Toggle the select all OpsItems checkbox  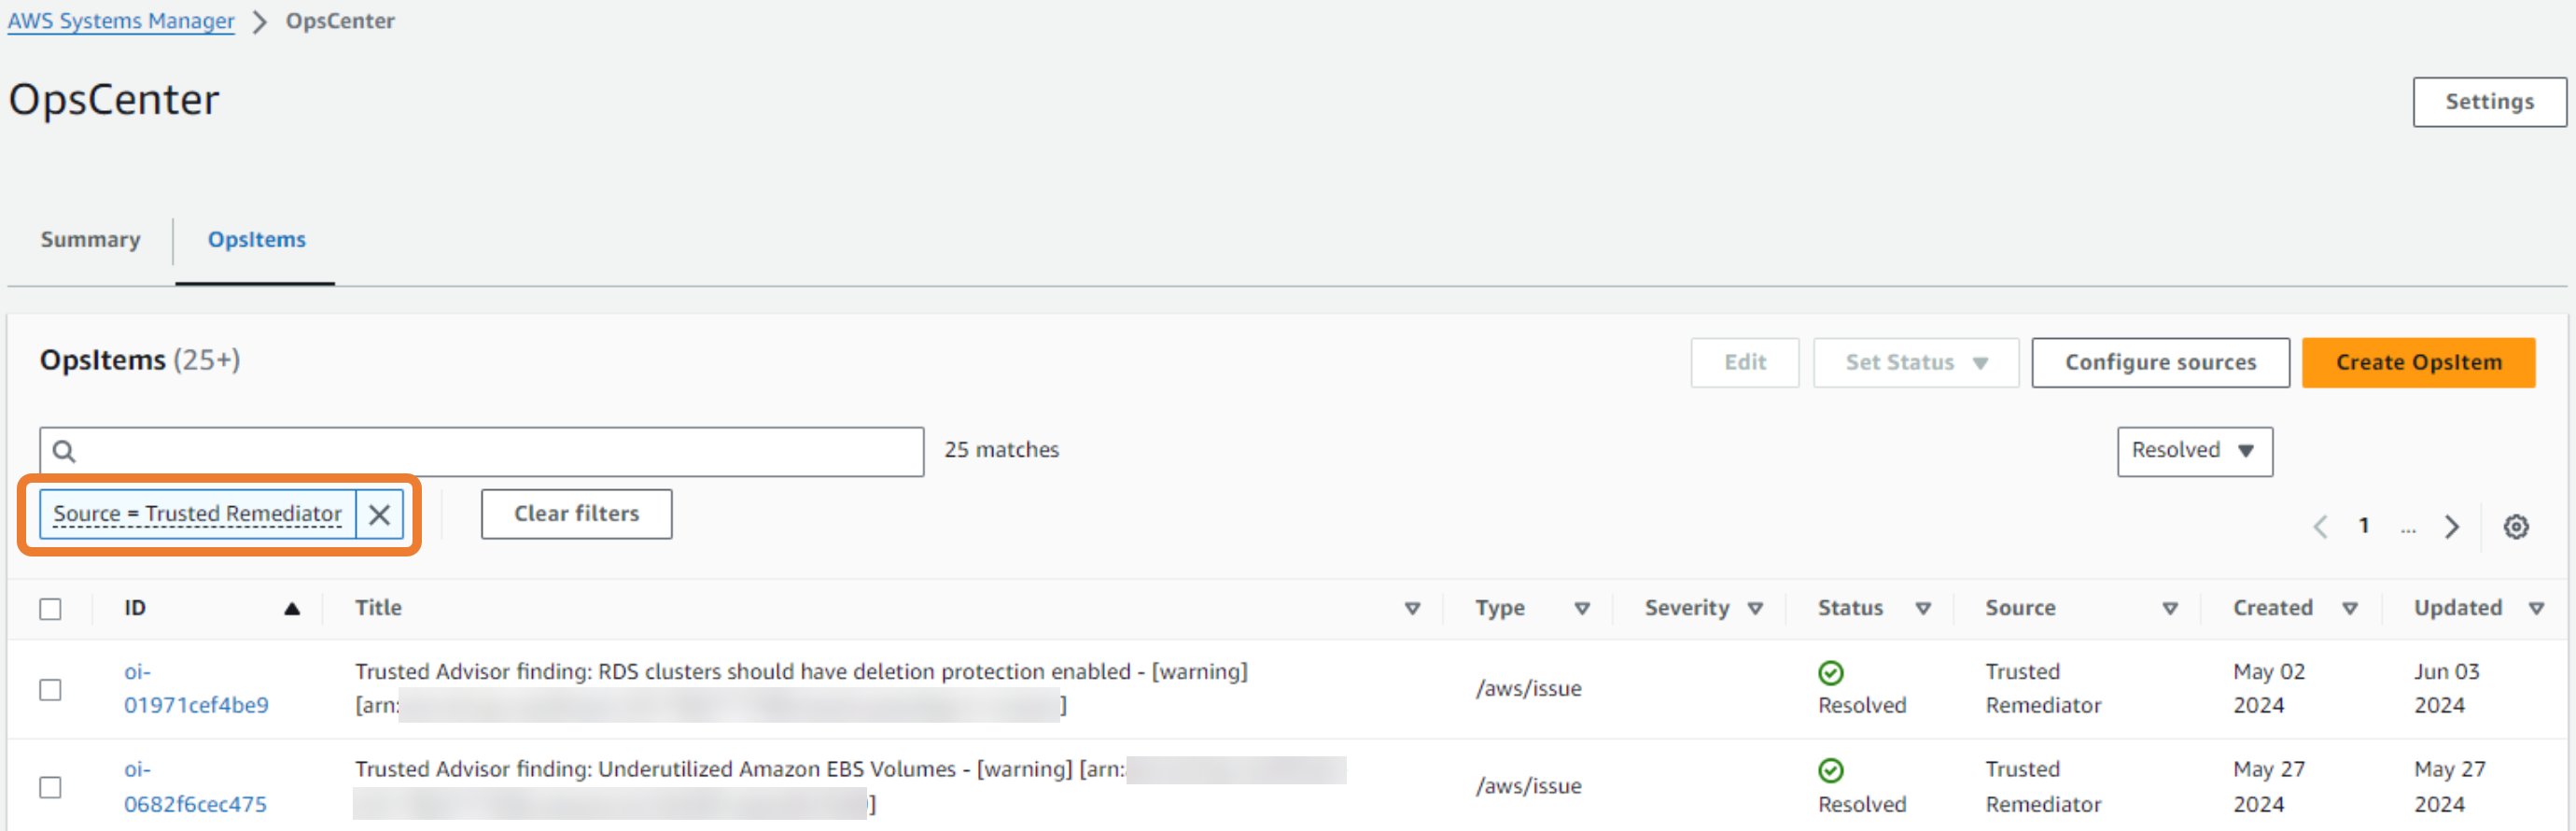point(50,608)
